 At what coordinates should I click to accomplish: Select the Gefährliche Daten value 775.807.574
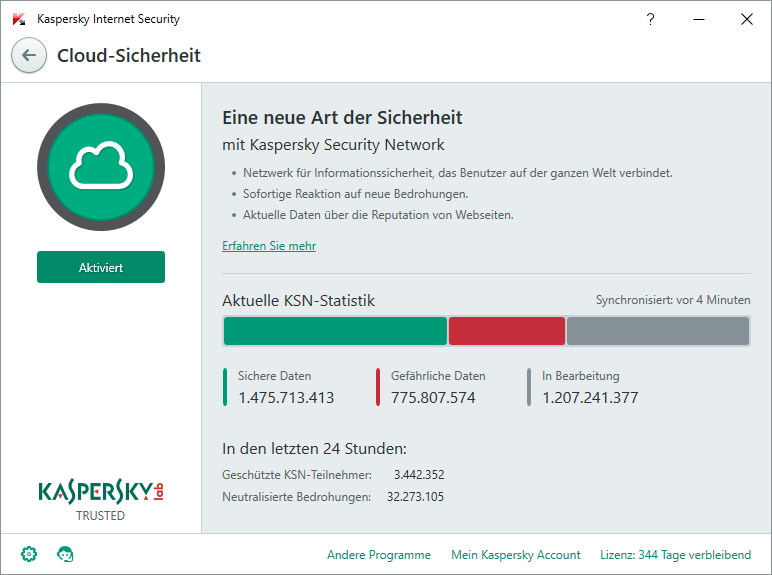click(433, 397)
